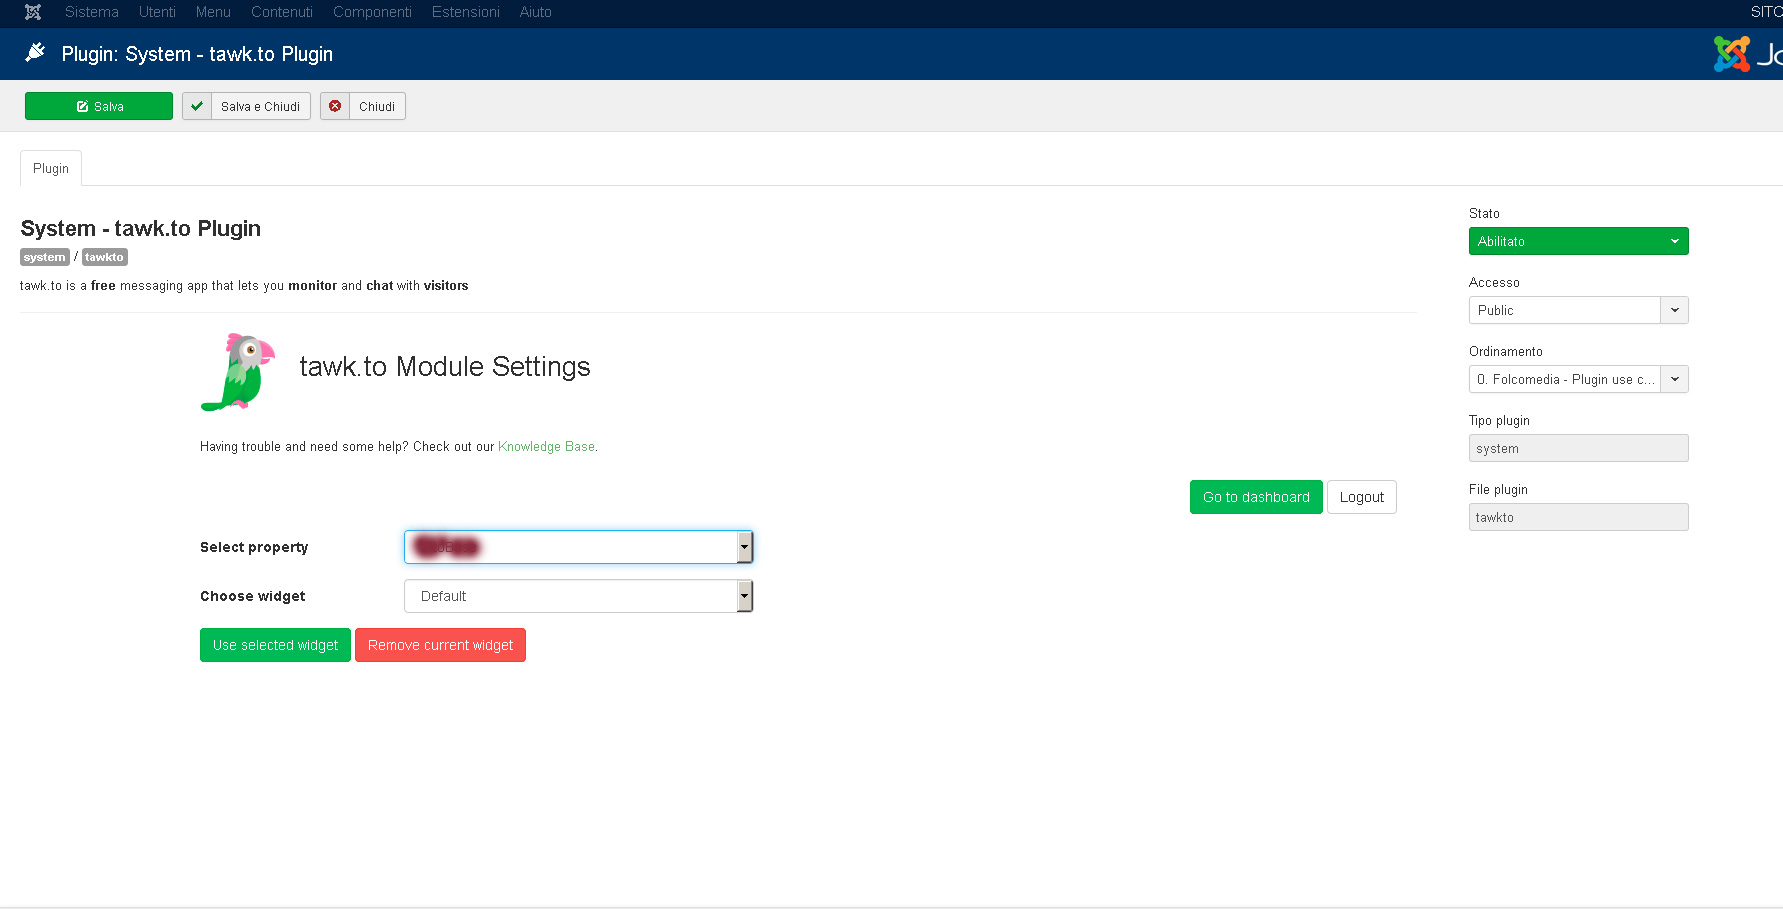Click the File plugin field showing tawkto
The height and width of the screenshot is (909, 1783).
(1578, 517)
